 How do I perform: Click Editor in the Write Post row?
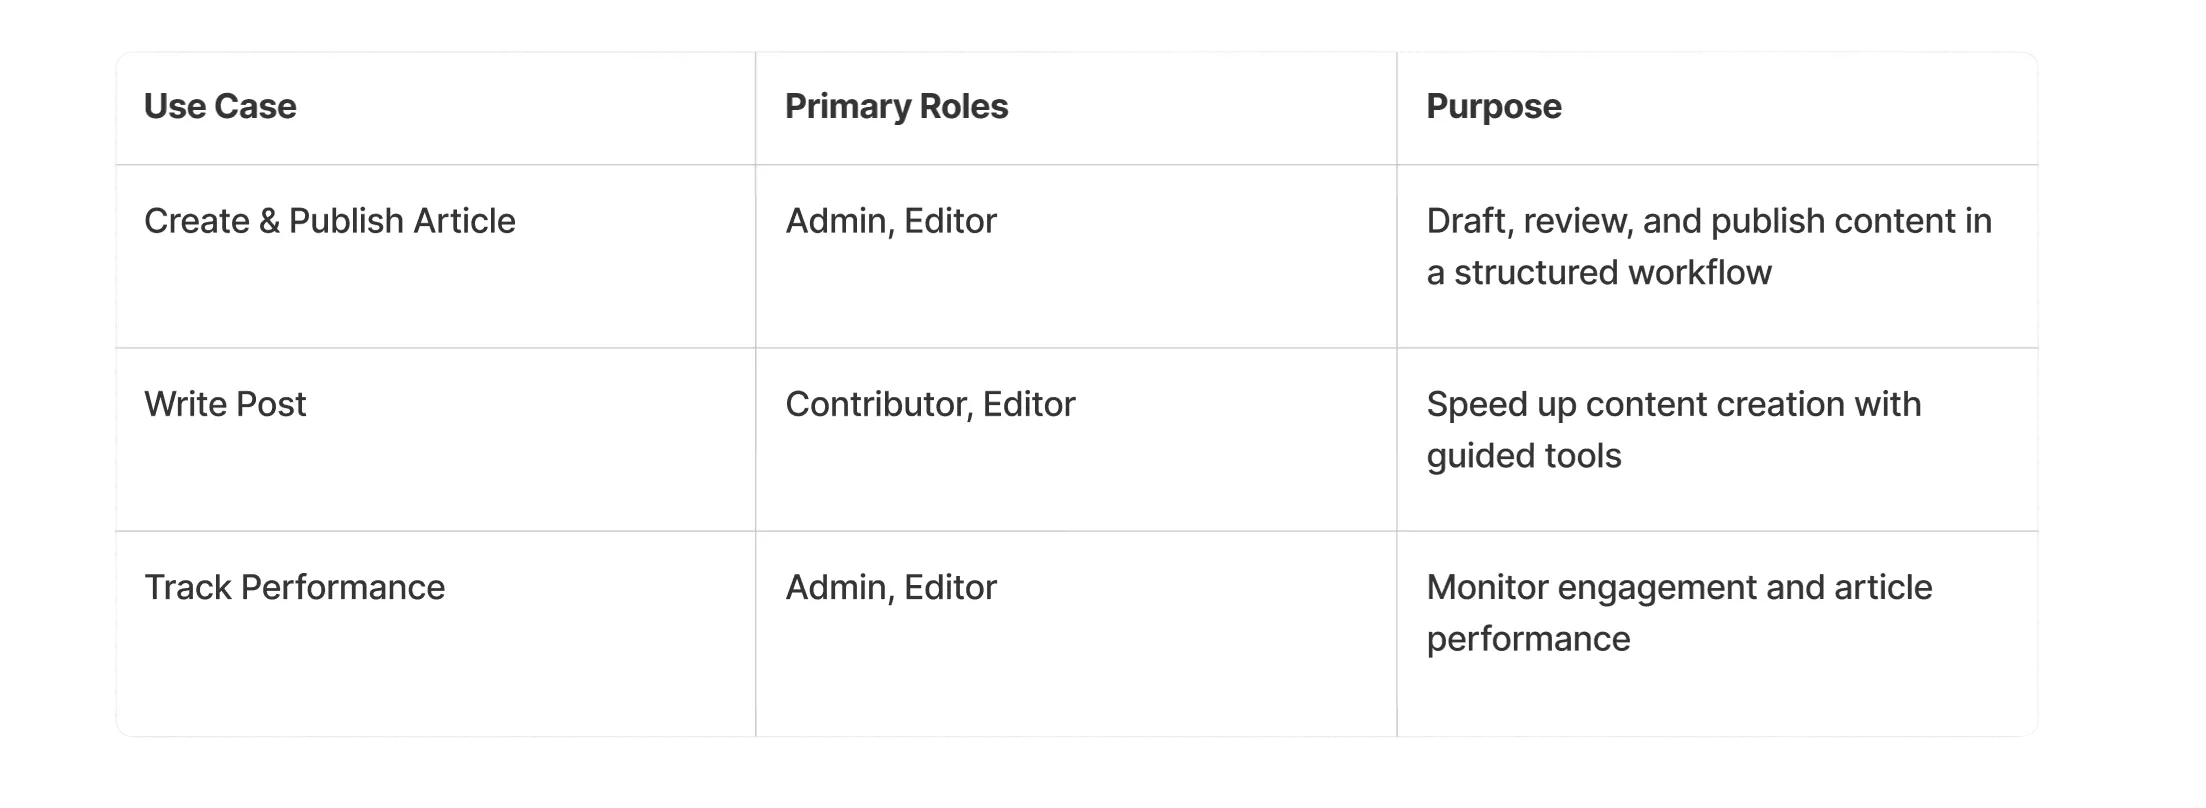point(1029,404)
